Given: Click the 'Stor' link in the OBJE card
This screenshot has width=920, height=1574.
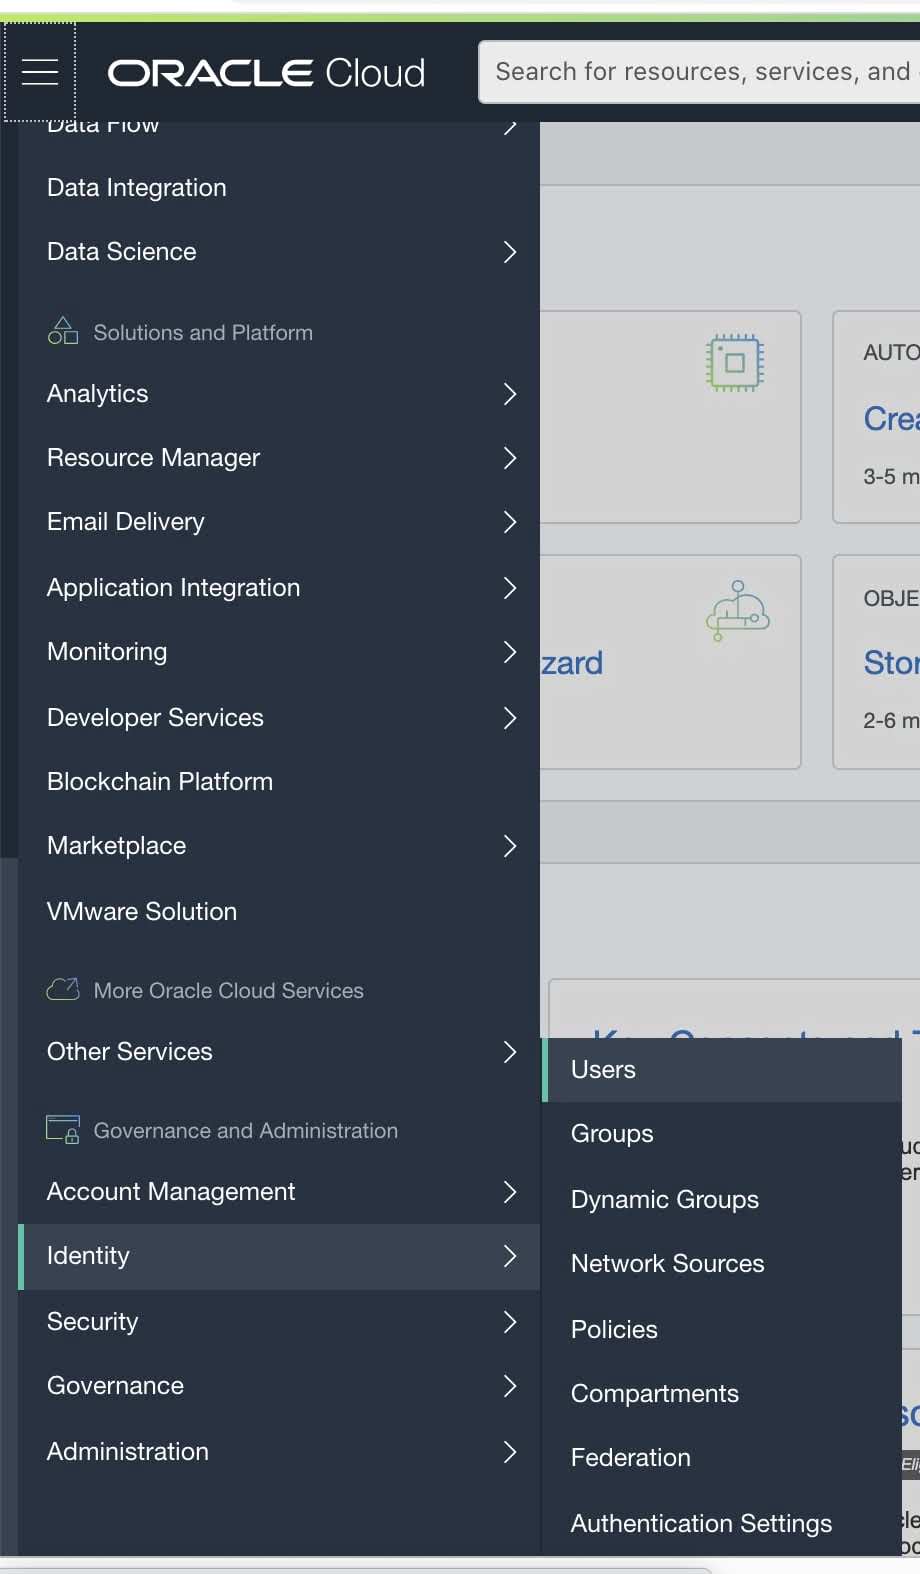Looking at the screenshot, I should [891, 663].
